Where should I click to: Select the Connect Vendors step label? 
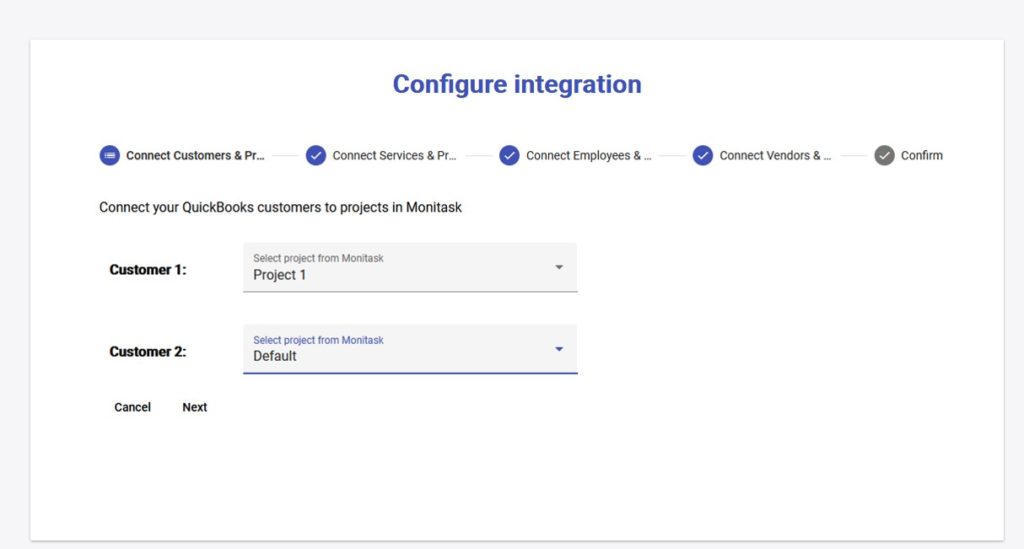point(775,156)
